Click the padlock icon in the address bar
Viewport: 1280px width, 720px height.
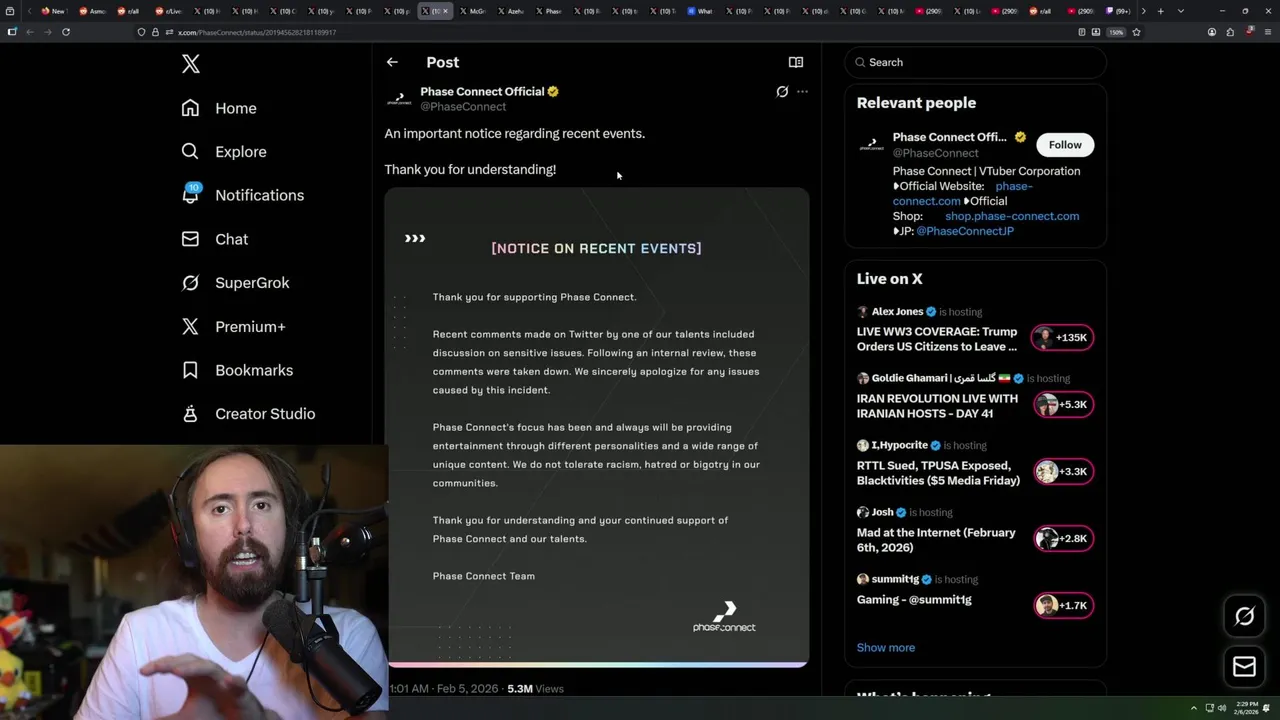tap(155, 32)
